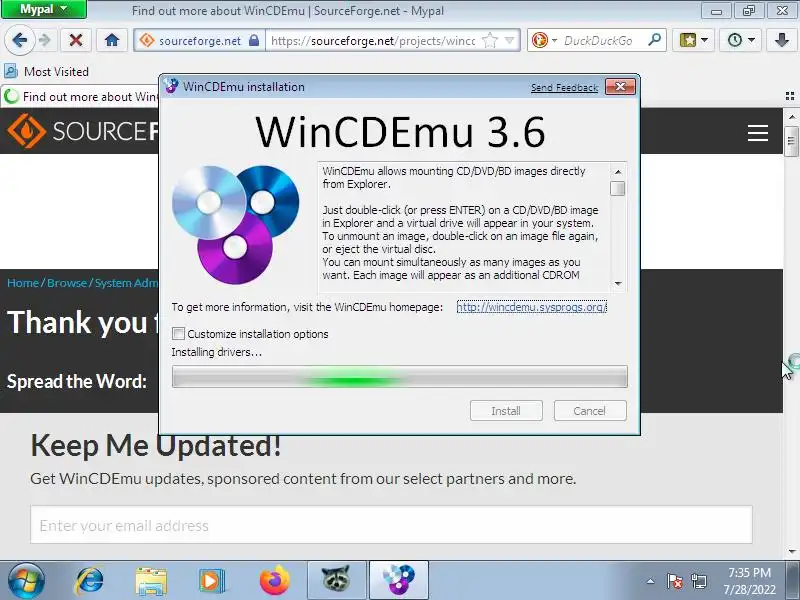This screenshot has height=600, width=800.
Task: Go back using the browser back arrow
Action: click(20, 40)
